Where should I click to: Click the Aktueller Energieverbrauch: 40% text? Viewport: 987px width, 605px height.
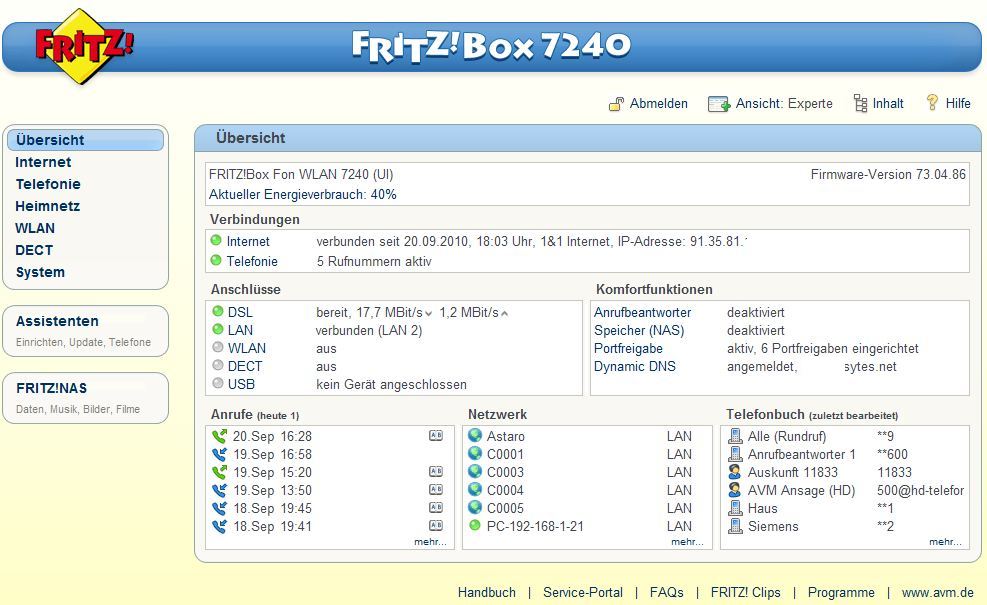(x=303, y=195)
